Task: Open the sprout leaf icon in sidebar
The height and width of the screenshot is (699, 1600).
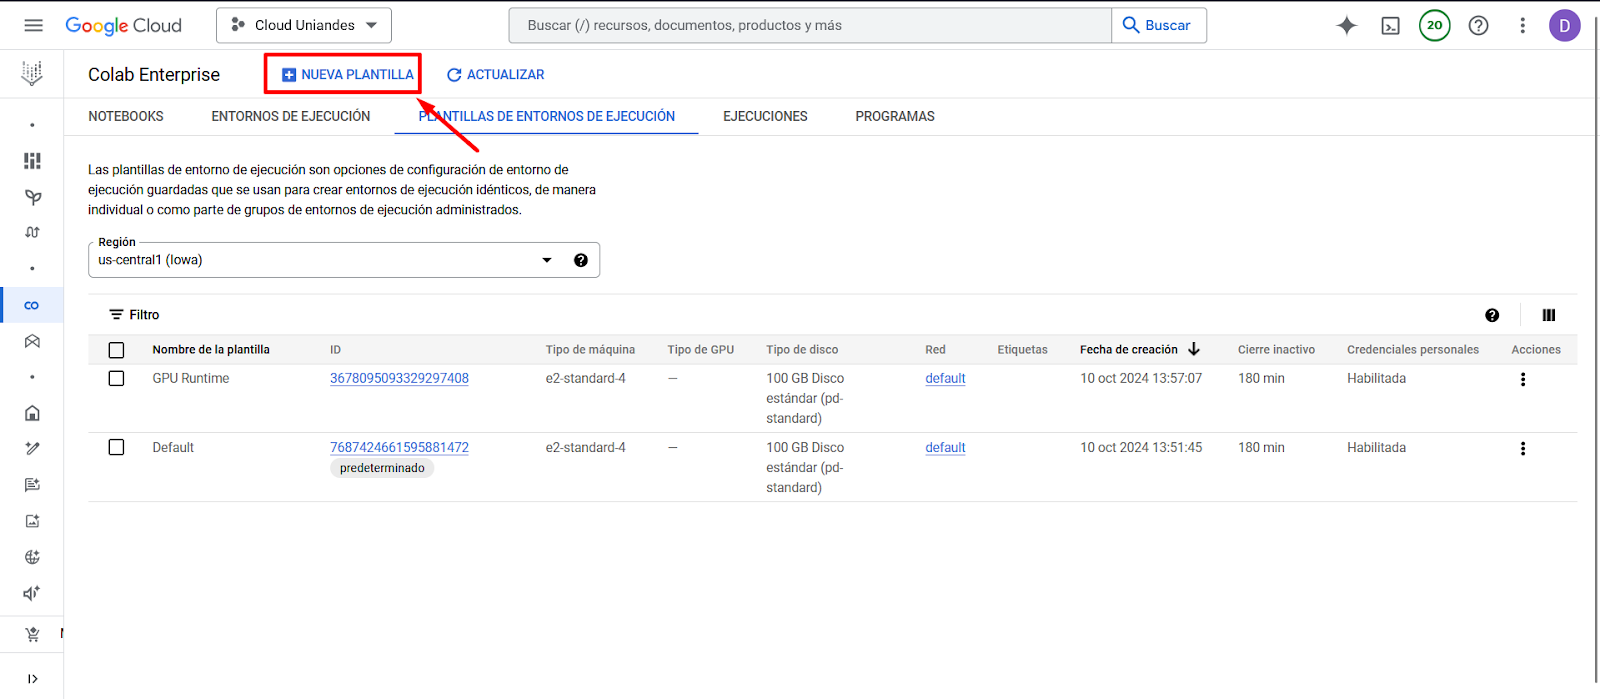Action: 32,197
